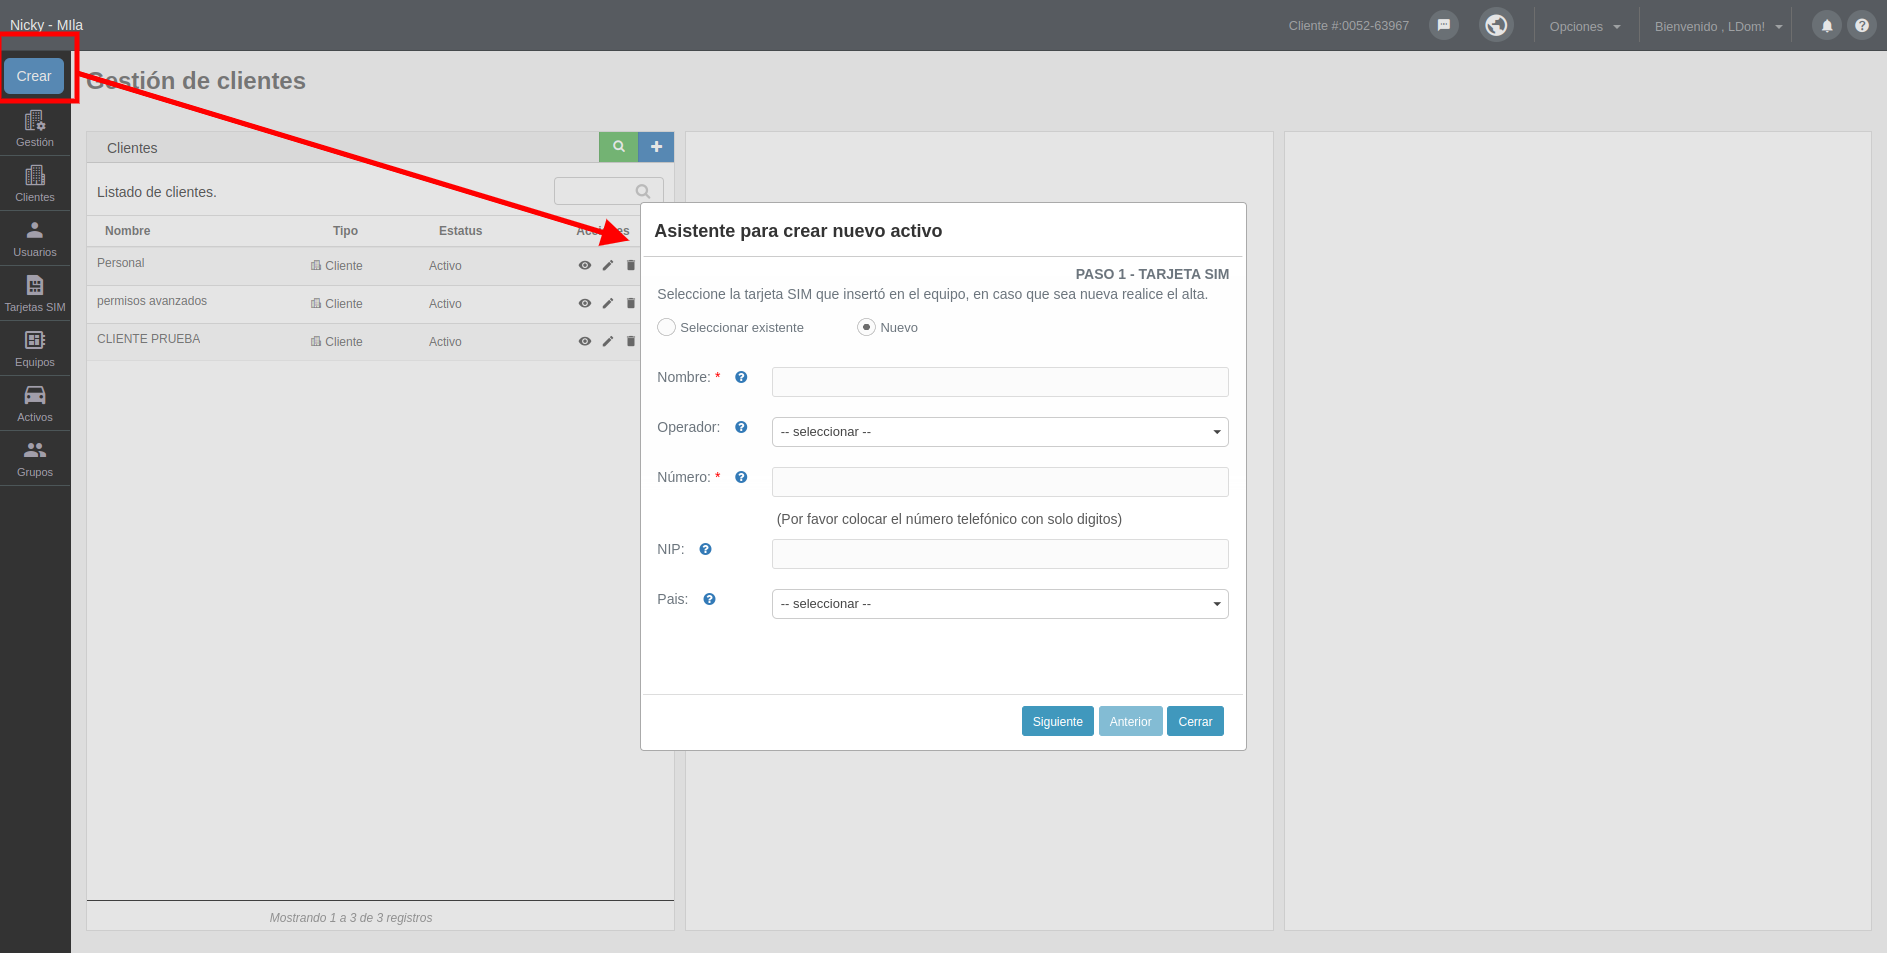This screenshot has height=953, width=1887.
Task: Open the Activos sidebar section
Action: (x=35, y=403)
